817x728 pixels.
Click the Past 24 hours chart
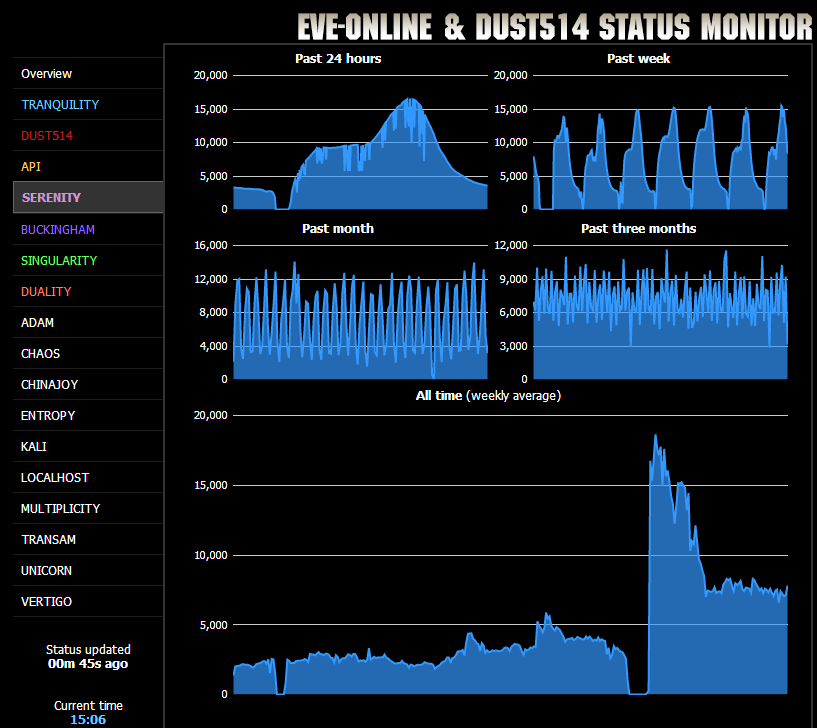(x=360, y=142)
